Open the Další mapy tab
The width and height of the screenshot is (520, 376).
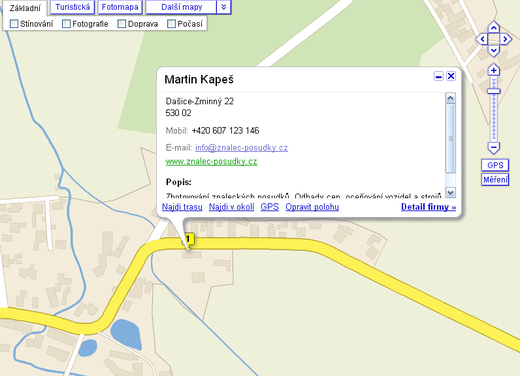[x=181, y=7]
